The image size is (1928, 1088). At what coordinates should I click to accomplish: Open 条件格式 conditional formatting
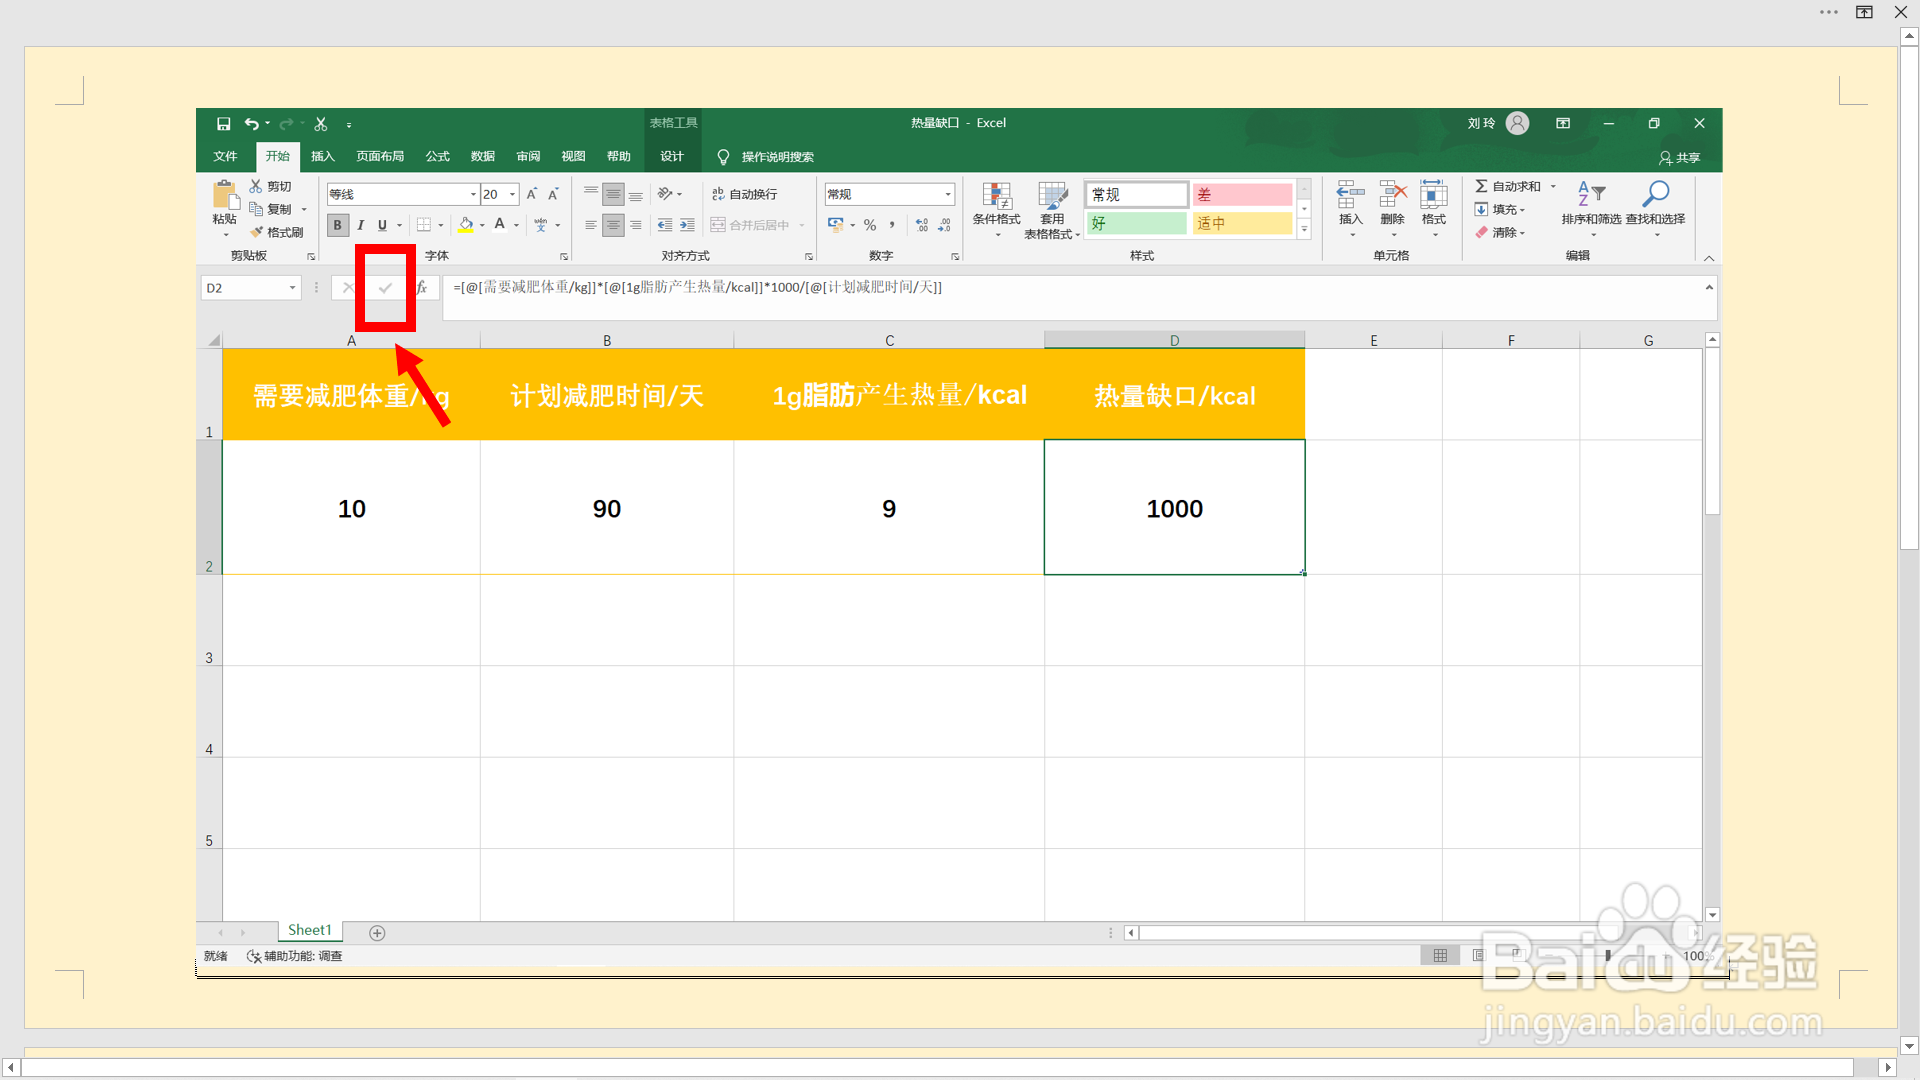point(997,209)
